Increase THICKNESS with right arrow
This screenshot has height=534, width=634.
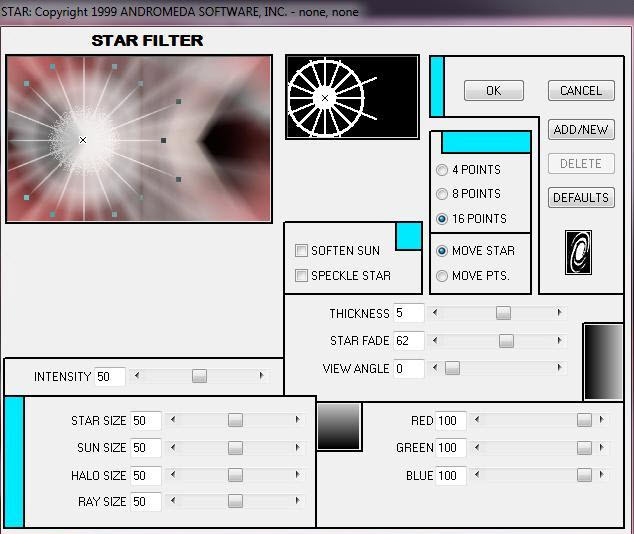tap(560, 312)
